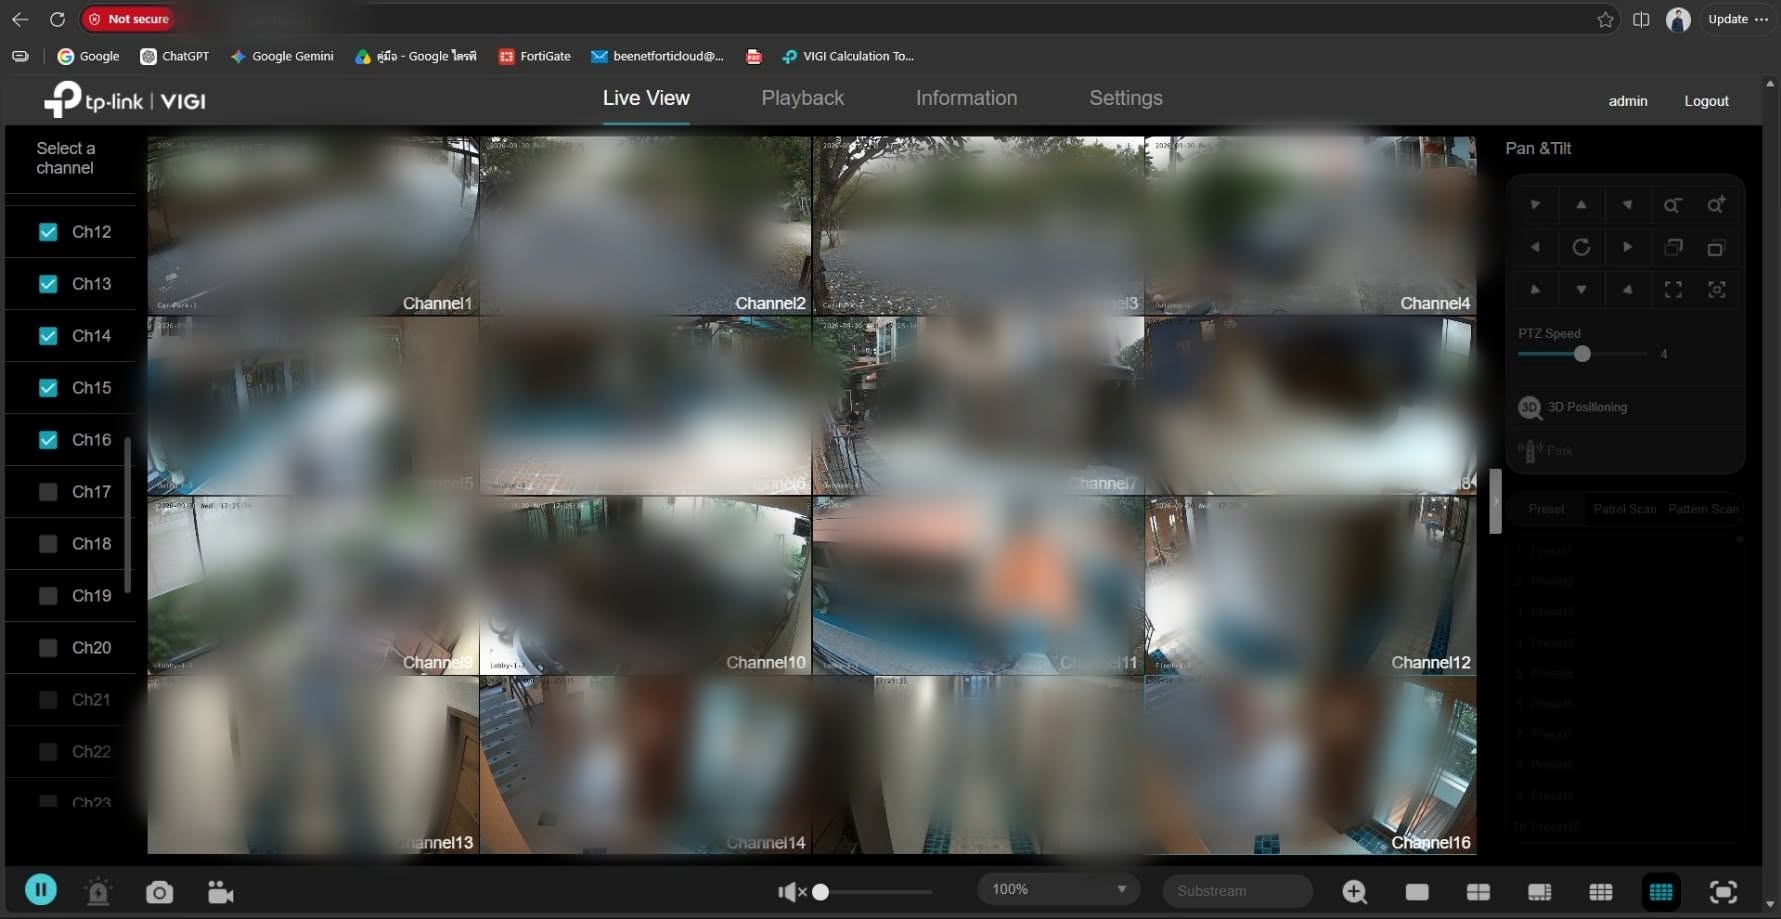Image resolution: width=1781 pixels, height=919 pixels.
Task: Pan camera right with PTZ arrow
Action: (x=1628, y=247)
